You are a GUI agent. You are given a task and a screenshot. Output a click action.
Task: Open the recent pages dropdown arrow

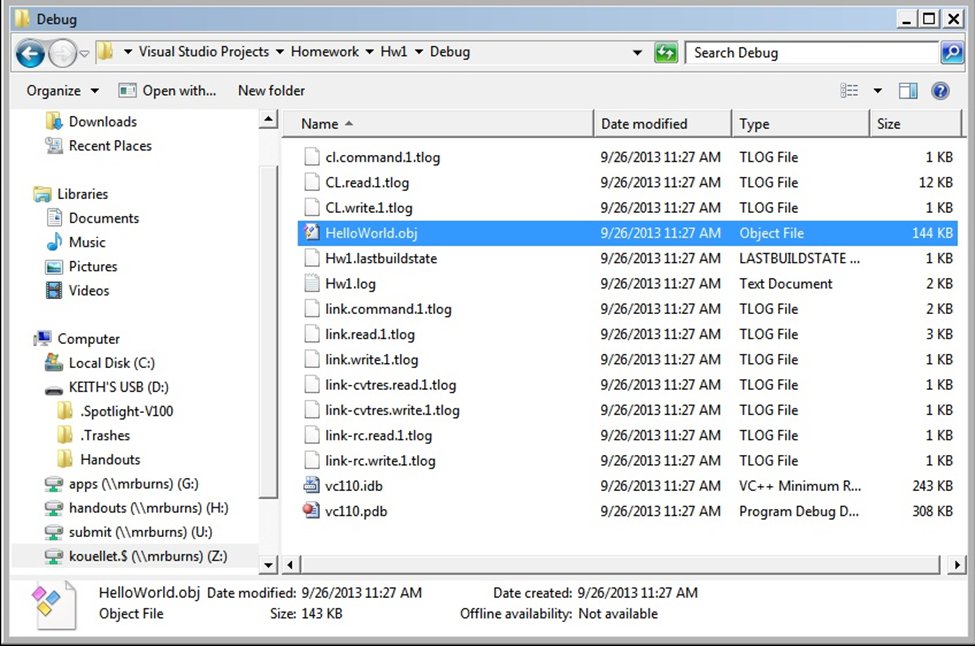pyautogui.click(x=85, y=53)
